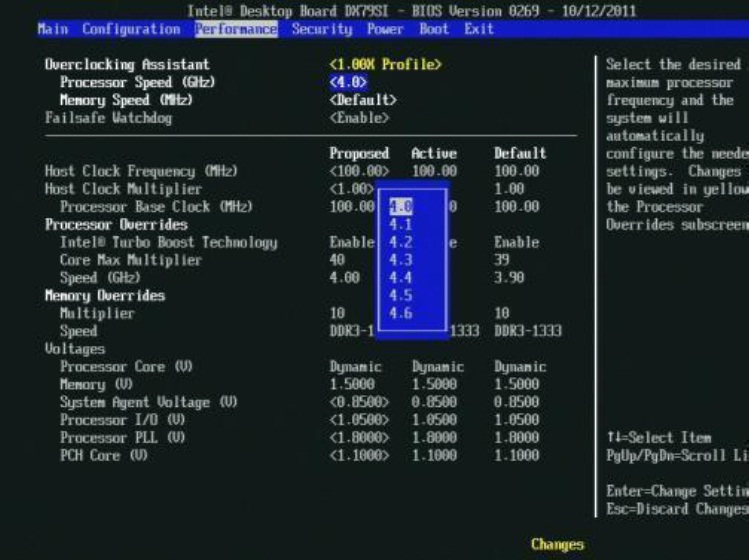This screenshot has height=560, width=749.
Task: Toggle the Failsafe Watchdog <Enable> value
Action: pyautogui.click(x=359, y=118)
